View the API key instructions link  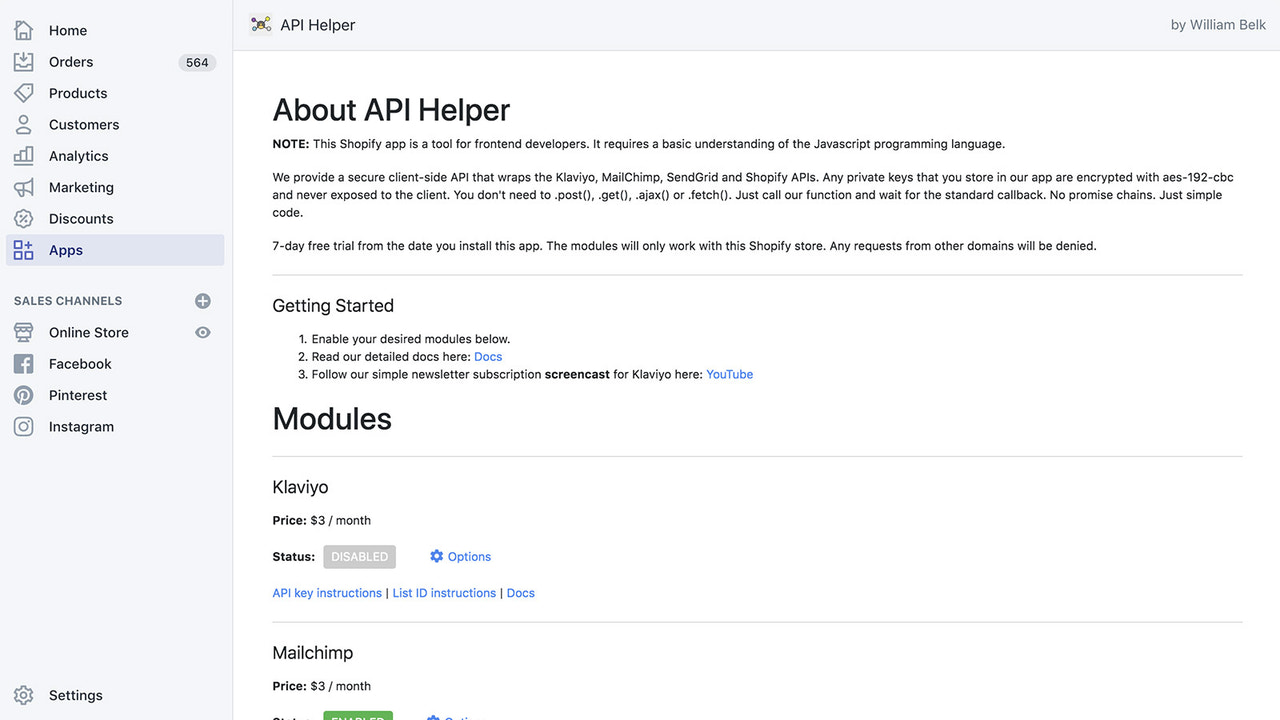coord(327,592)
